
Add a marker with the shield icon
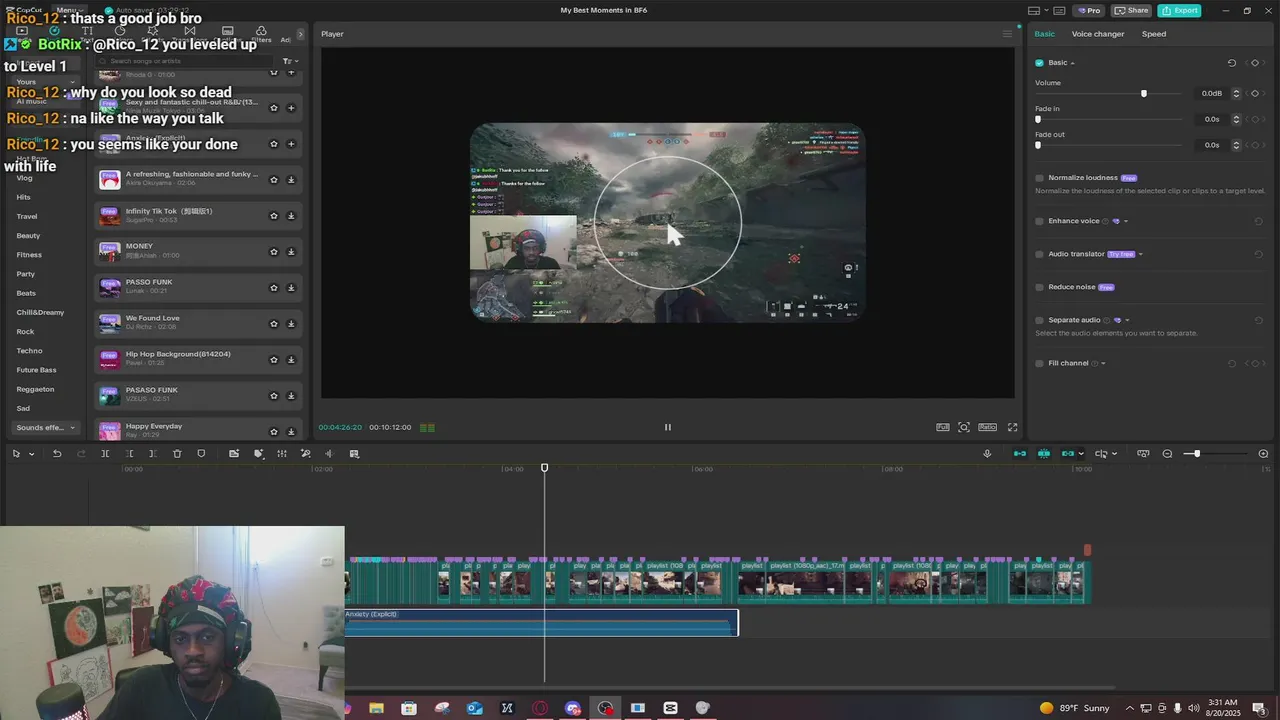pyautogui.click(x=201, y=454)
